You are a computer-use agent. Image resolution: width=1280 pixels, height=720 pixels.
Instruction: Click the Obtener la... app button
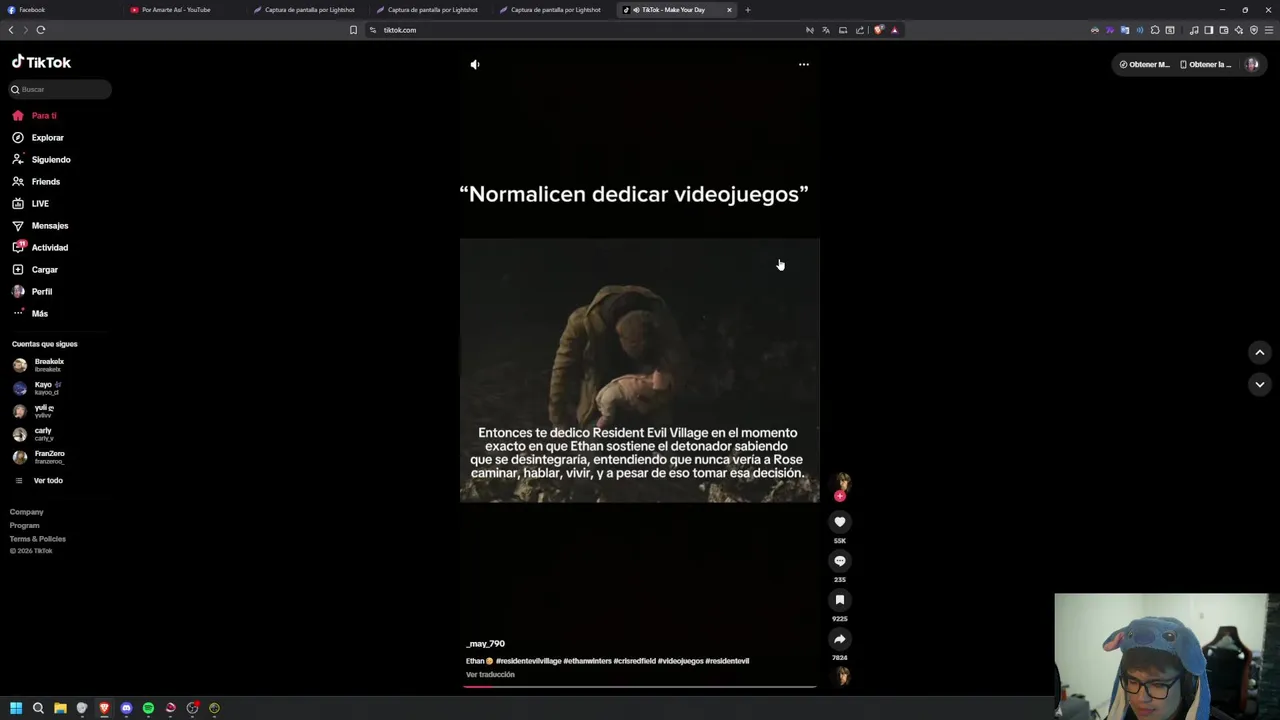coord(1205,64)
